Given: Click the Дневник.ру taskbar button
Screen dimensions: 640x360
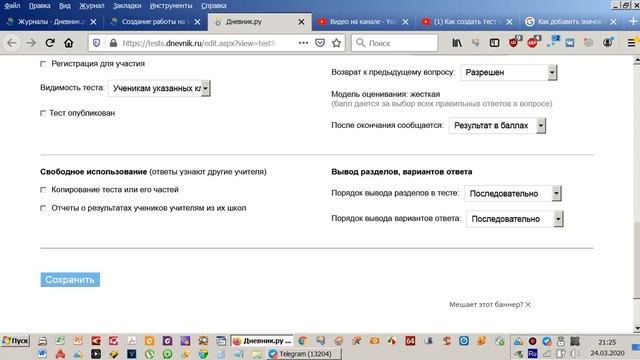Looking at the screenshot, I should (x=262, y=341).
